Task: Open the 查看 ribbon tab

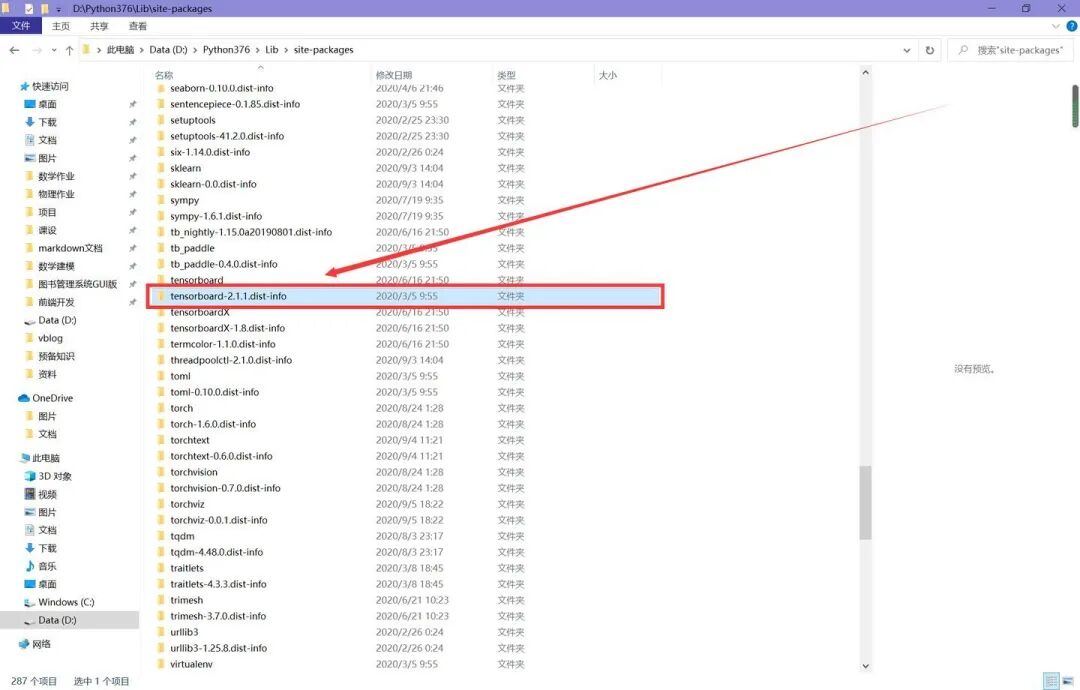Action: click(138, 26)
